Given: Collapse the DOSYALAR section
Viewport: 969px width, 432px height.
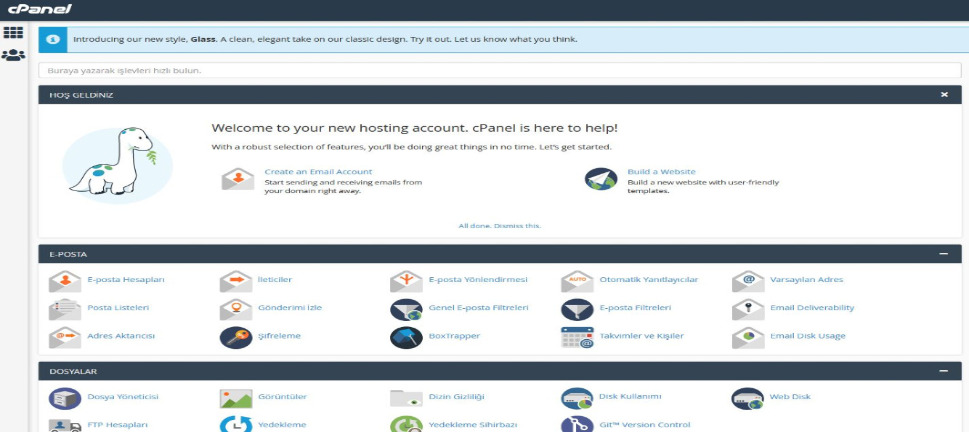Looking at the screenshot, I should click(943, 371).
